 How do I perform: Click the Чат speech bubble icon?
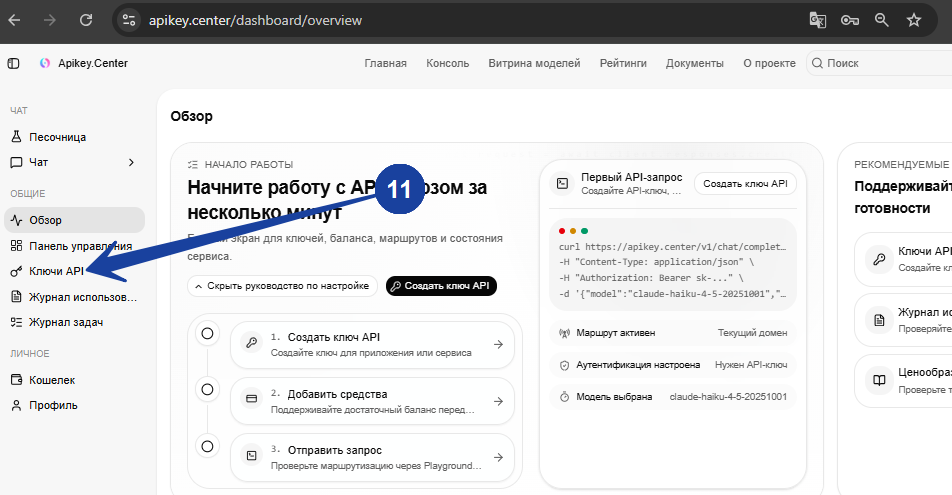[x=16, y=162]
